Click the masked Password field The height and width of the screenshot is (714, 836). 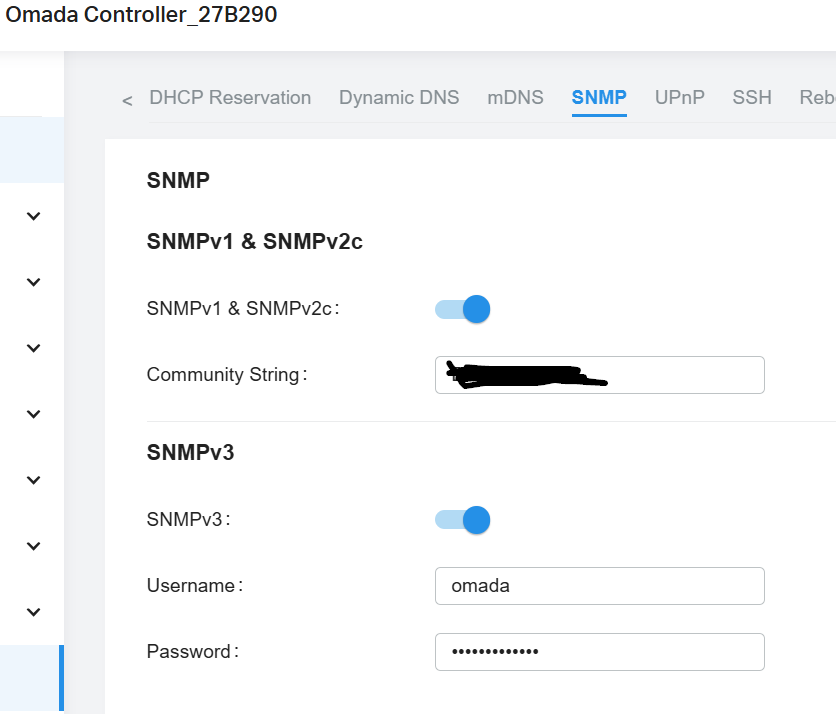click(x=599, y=651)
